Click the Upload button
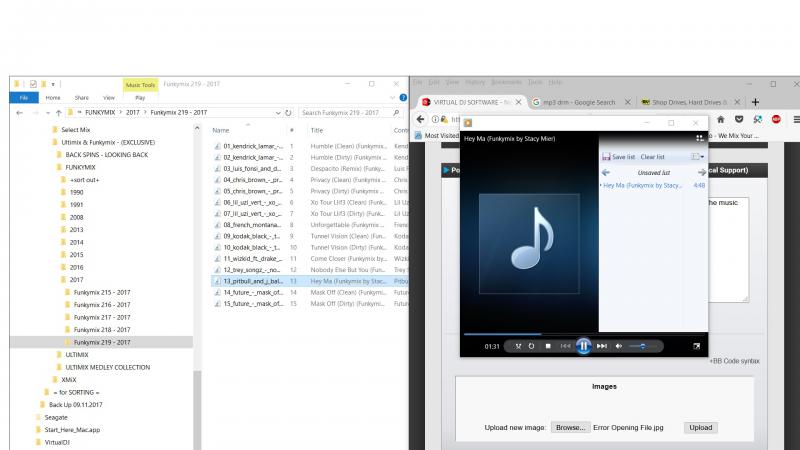The image size is (800, 450). (701, 428)
